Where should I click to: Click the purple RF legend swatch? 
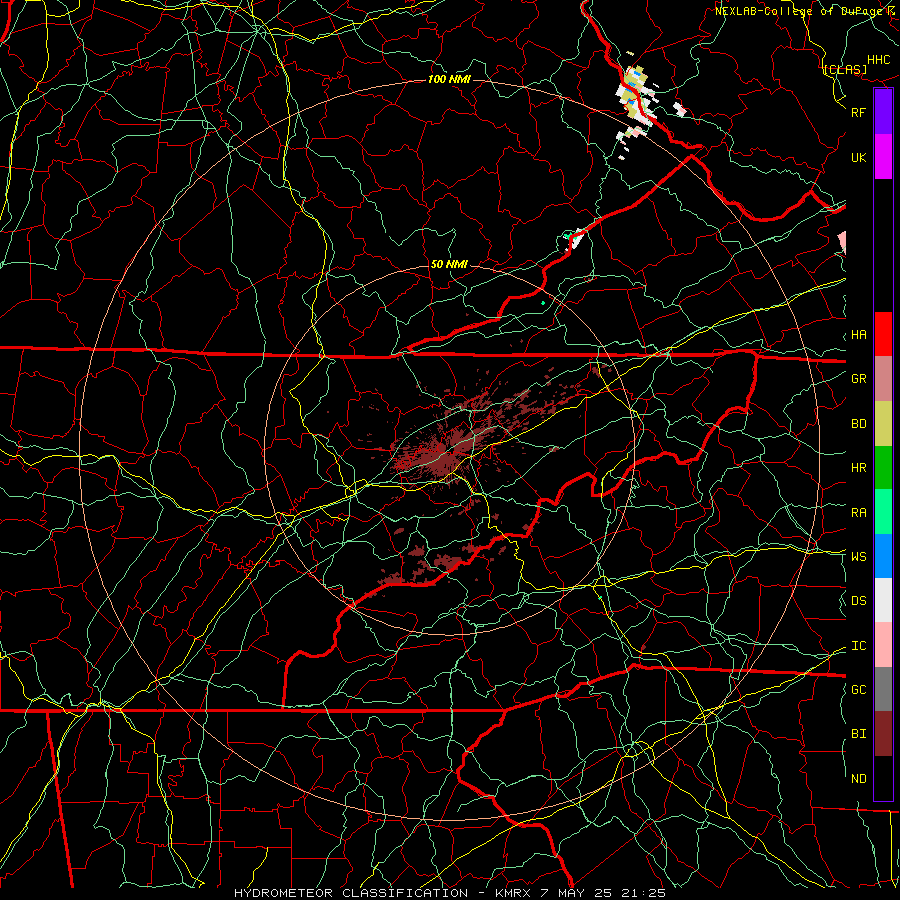pos(883,112)
